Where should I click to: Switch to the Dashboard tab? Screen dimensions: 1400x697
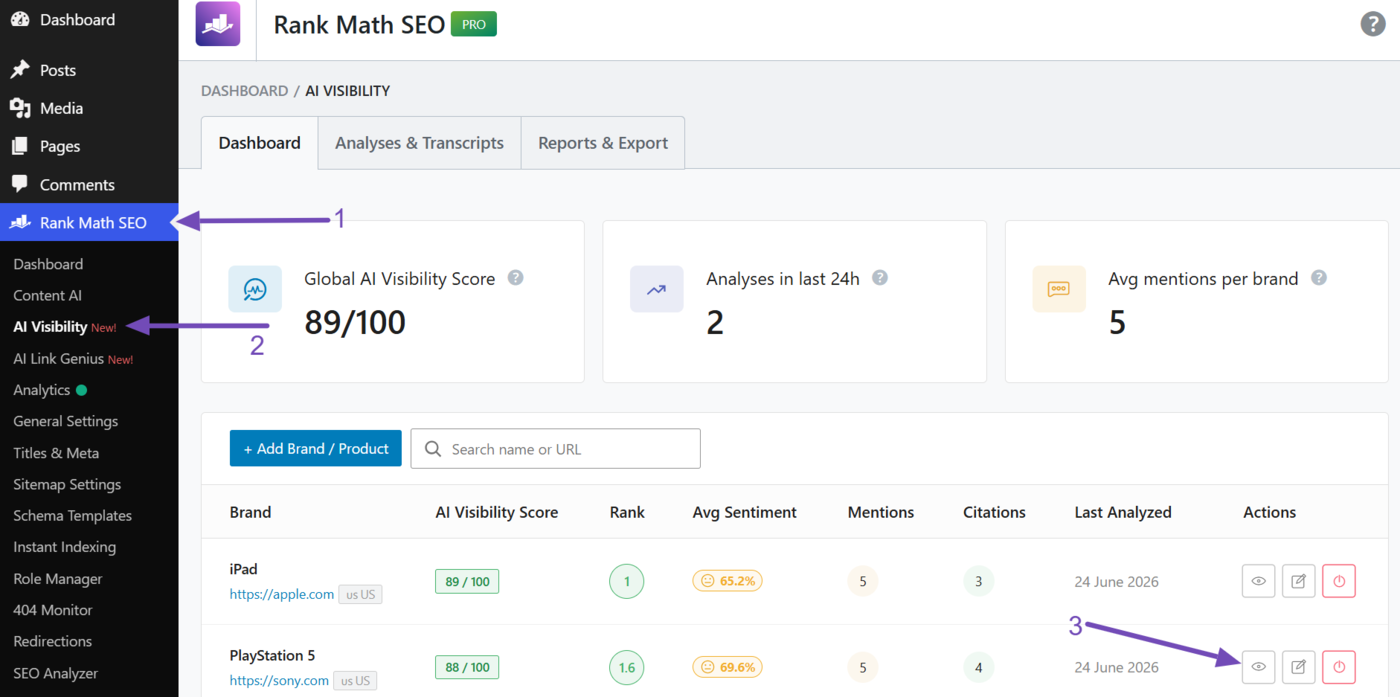click(260, 143)
